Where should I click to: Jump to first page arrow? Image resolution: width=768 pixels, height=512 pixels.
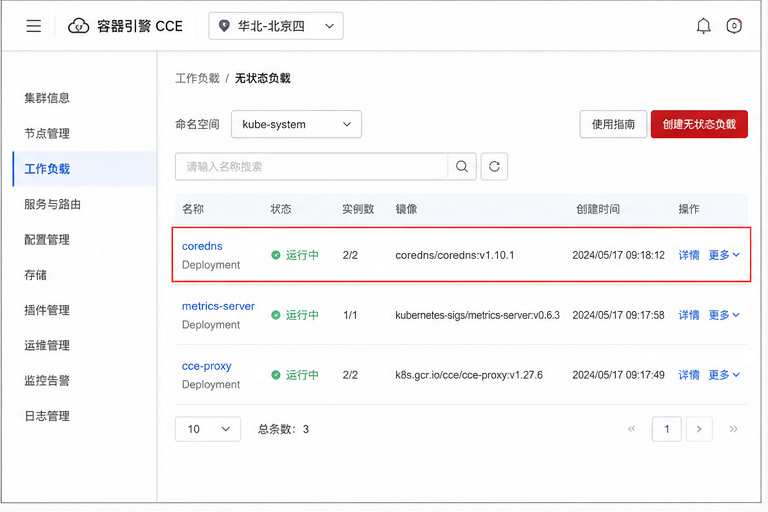(631, 429)
